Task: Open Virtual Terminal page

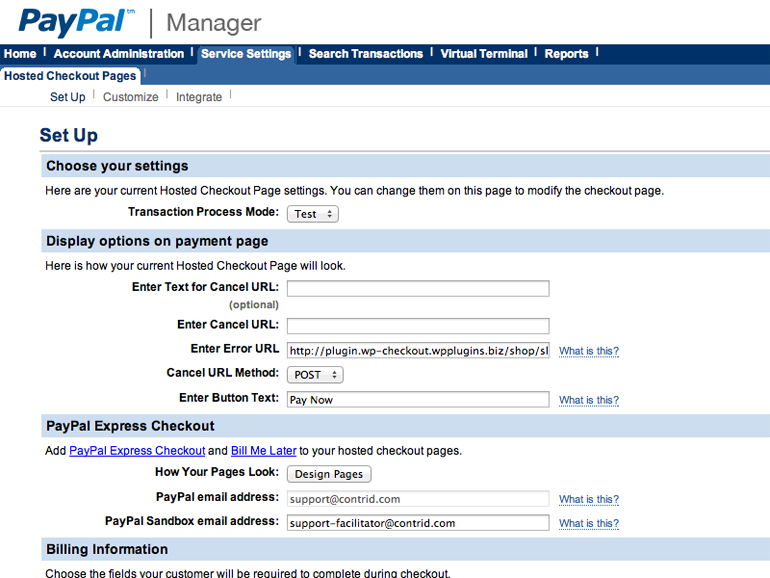Action: click(x=486, y=54)
